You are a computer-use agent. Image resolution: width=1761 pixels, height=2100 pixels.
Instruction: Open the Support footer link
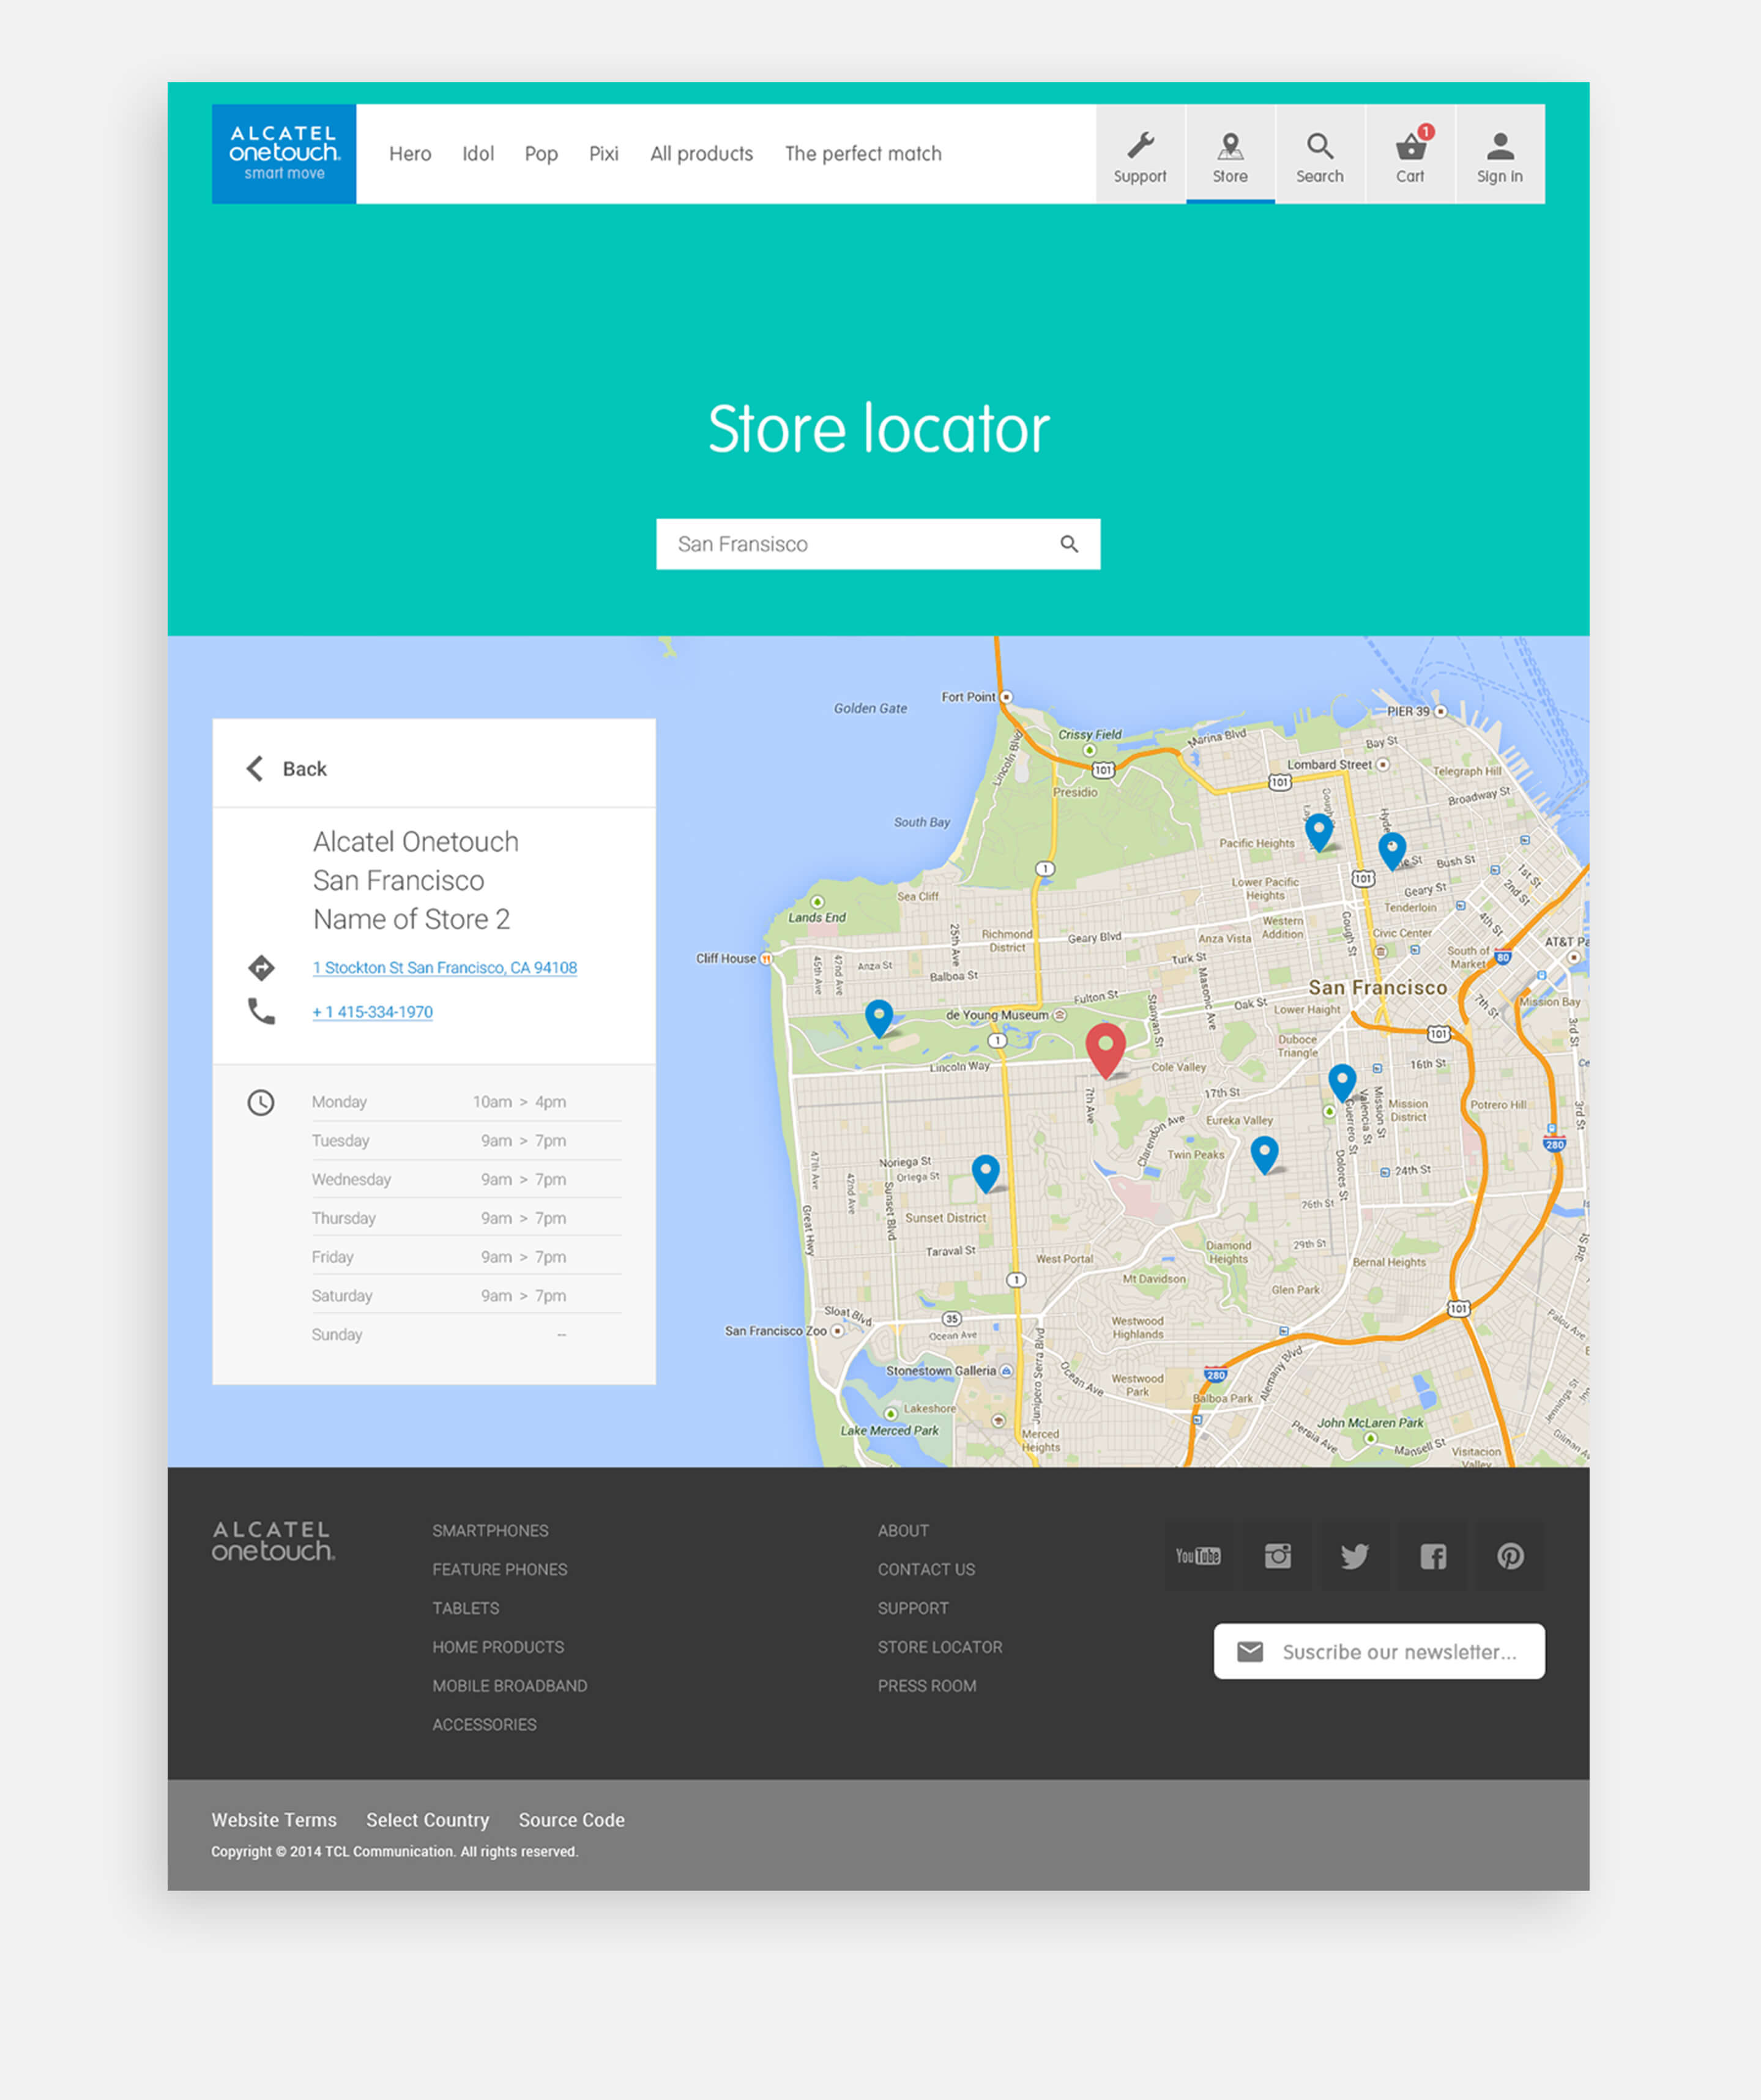913,1608
